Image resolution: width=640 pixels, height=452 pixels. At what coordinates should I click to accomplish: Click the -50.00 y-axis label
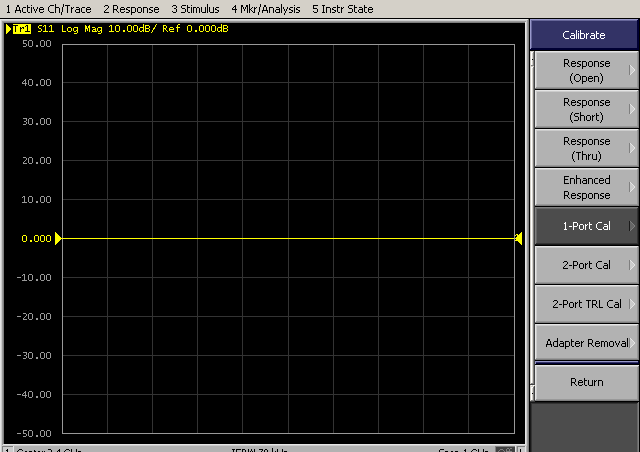34,433
